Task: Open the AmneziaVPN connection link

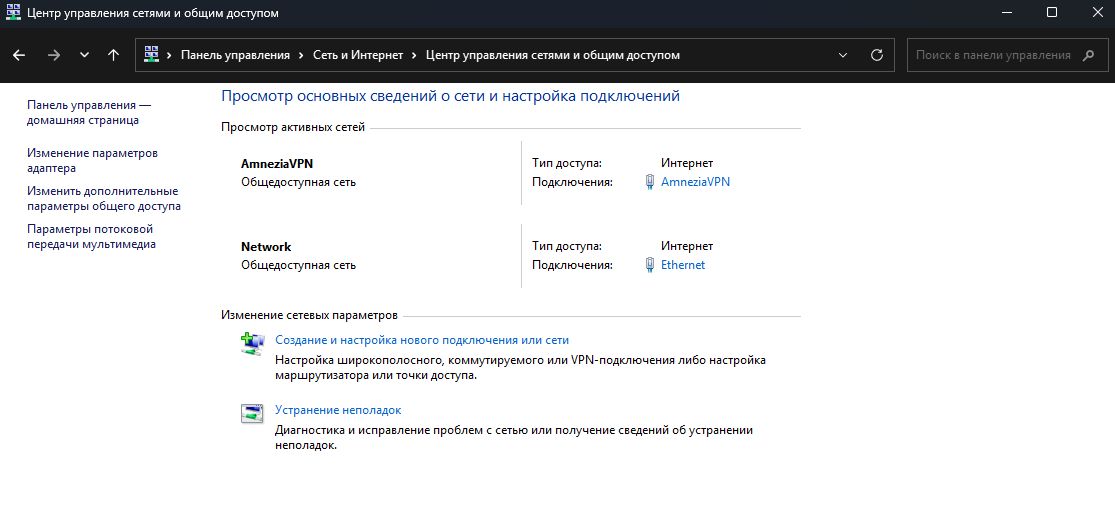Action: [695, 181]
